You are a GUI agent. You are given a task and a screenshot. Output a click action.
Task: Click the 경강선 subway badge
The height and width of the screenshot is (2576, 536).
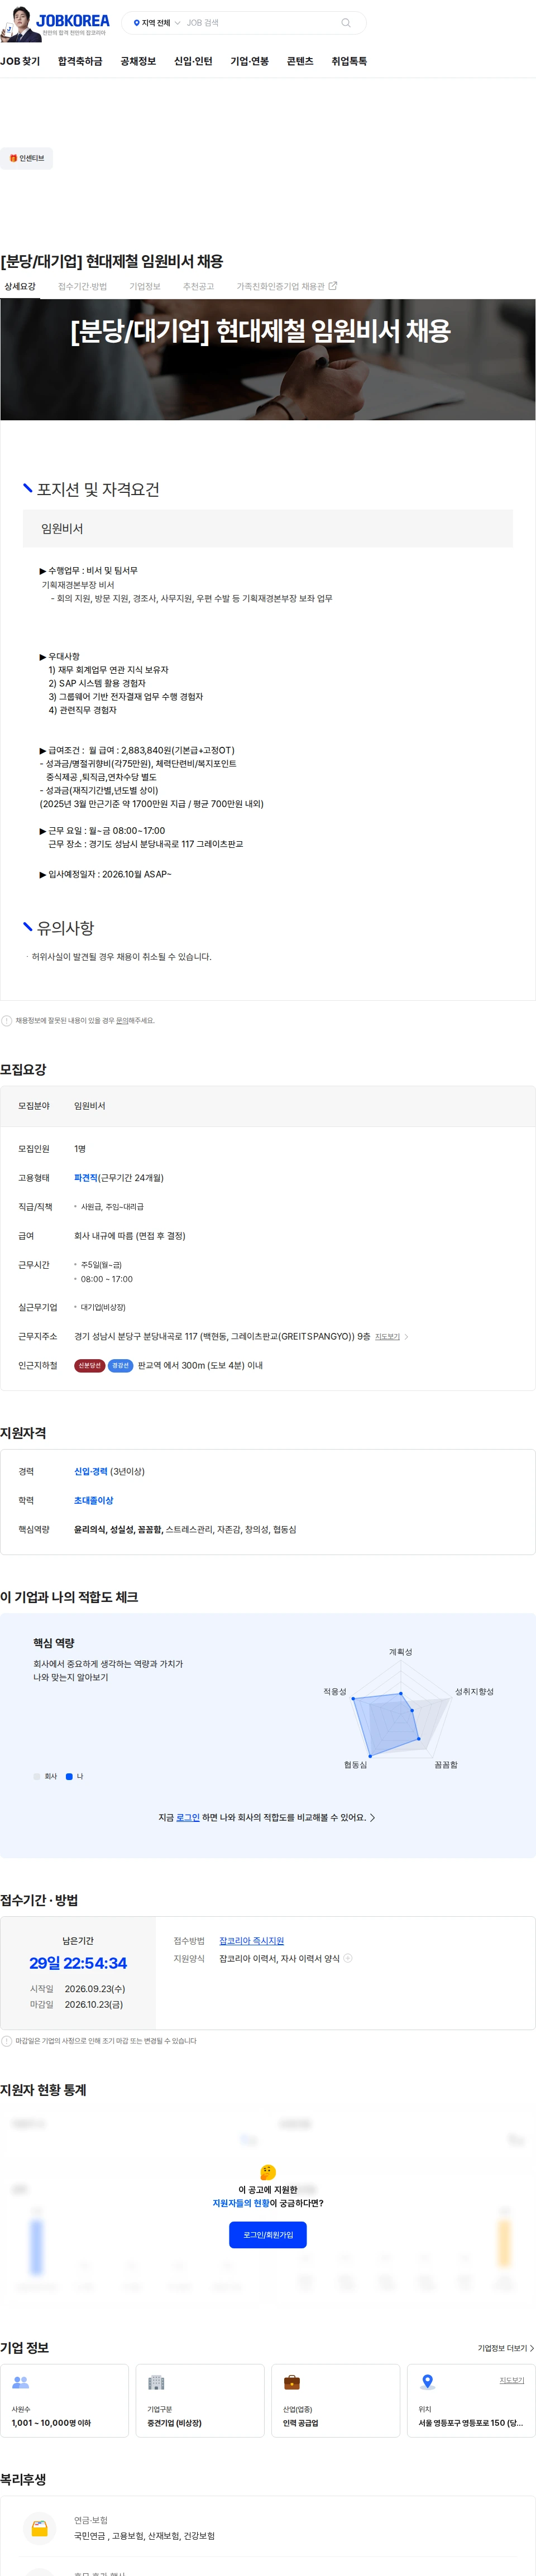[121, 1366]
